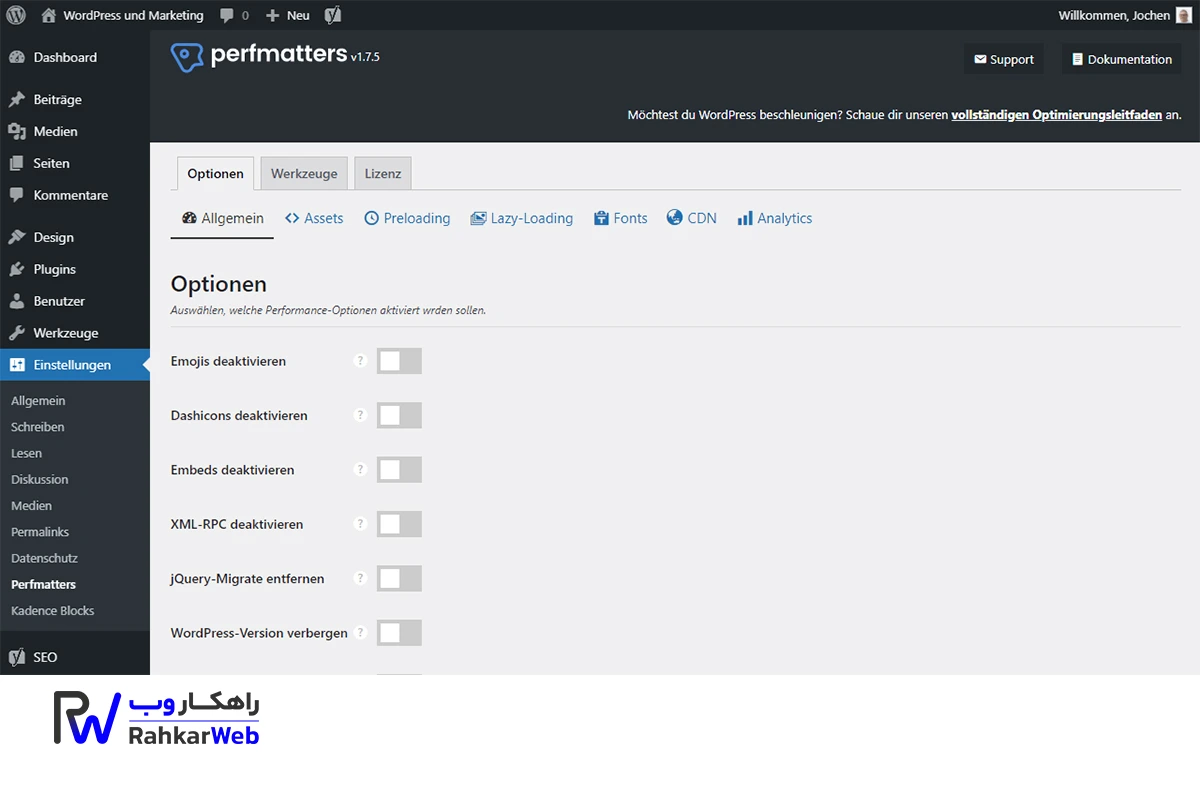Enable the XML-RPC deaktivieren switch
1200x800 pixels.
(x=399, y=524)
